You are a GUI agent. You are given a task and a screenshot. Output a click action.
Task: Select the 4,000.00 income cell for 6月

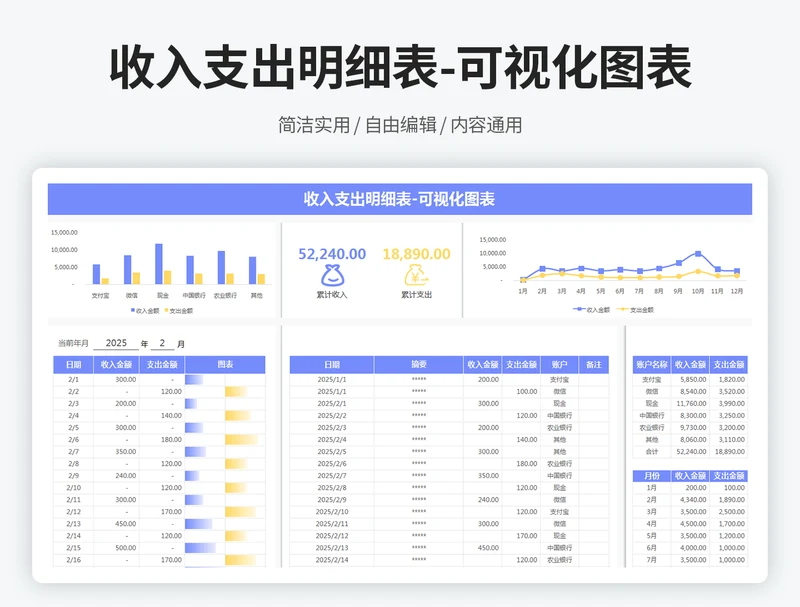pos(690,548)
